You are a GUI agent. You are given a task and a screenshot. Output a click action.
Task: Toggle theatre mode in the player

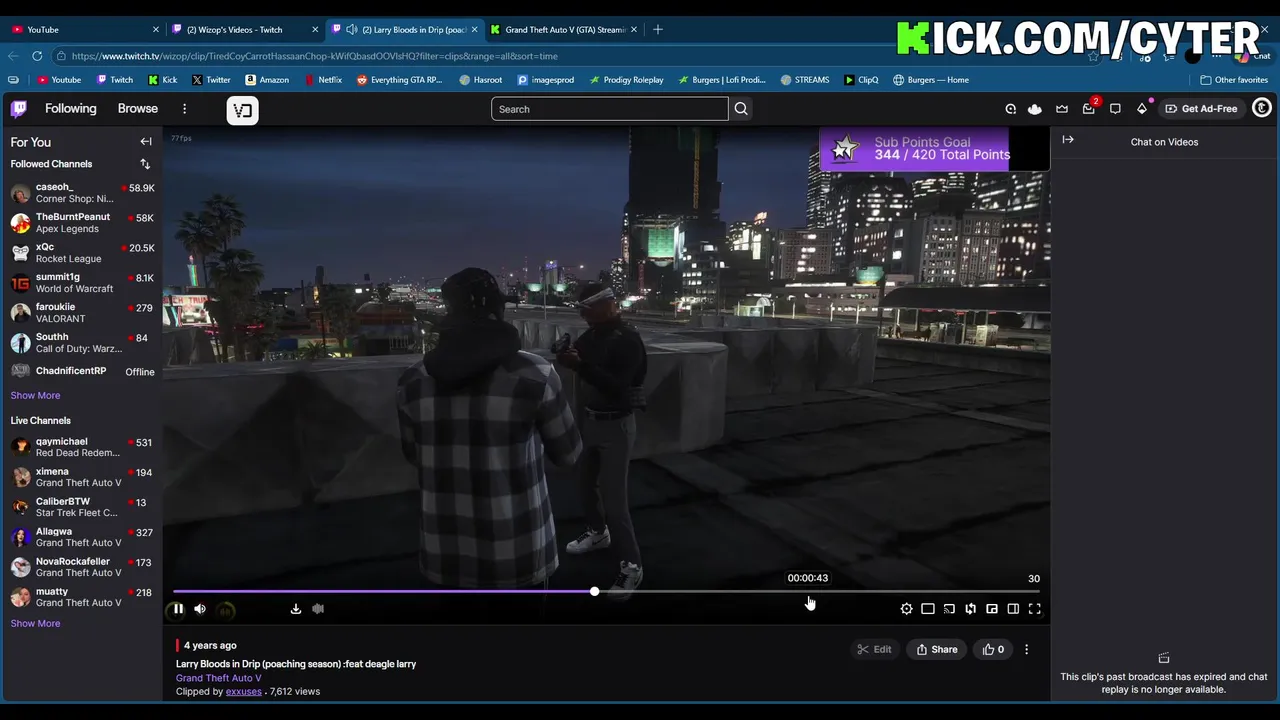click(x=928, y=609)
